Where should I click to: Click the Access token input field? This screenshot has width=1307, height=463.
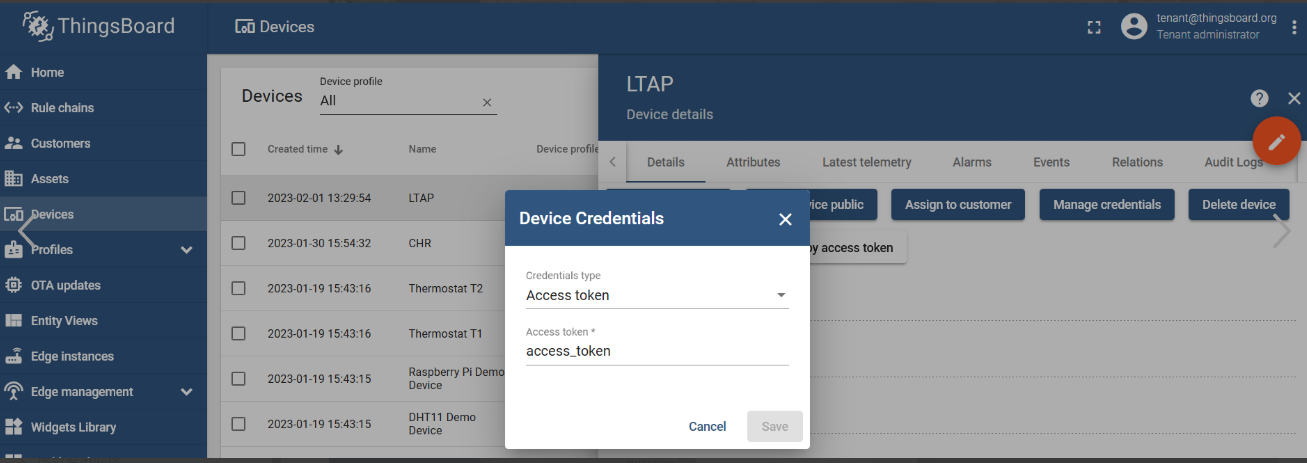point(656,351)
